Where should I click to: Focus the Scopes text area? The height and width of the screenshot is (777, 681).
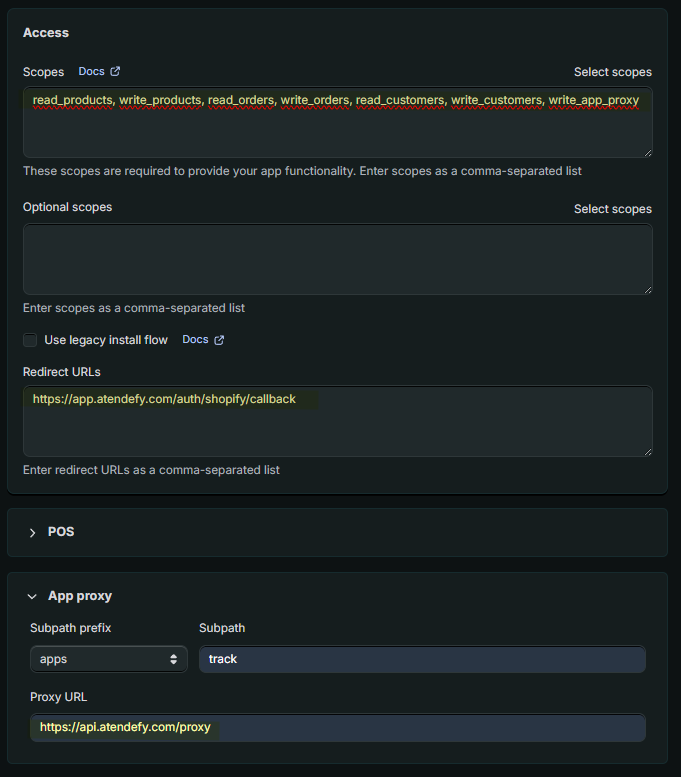coord(338,122)
